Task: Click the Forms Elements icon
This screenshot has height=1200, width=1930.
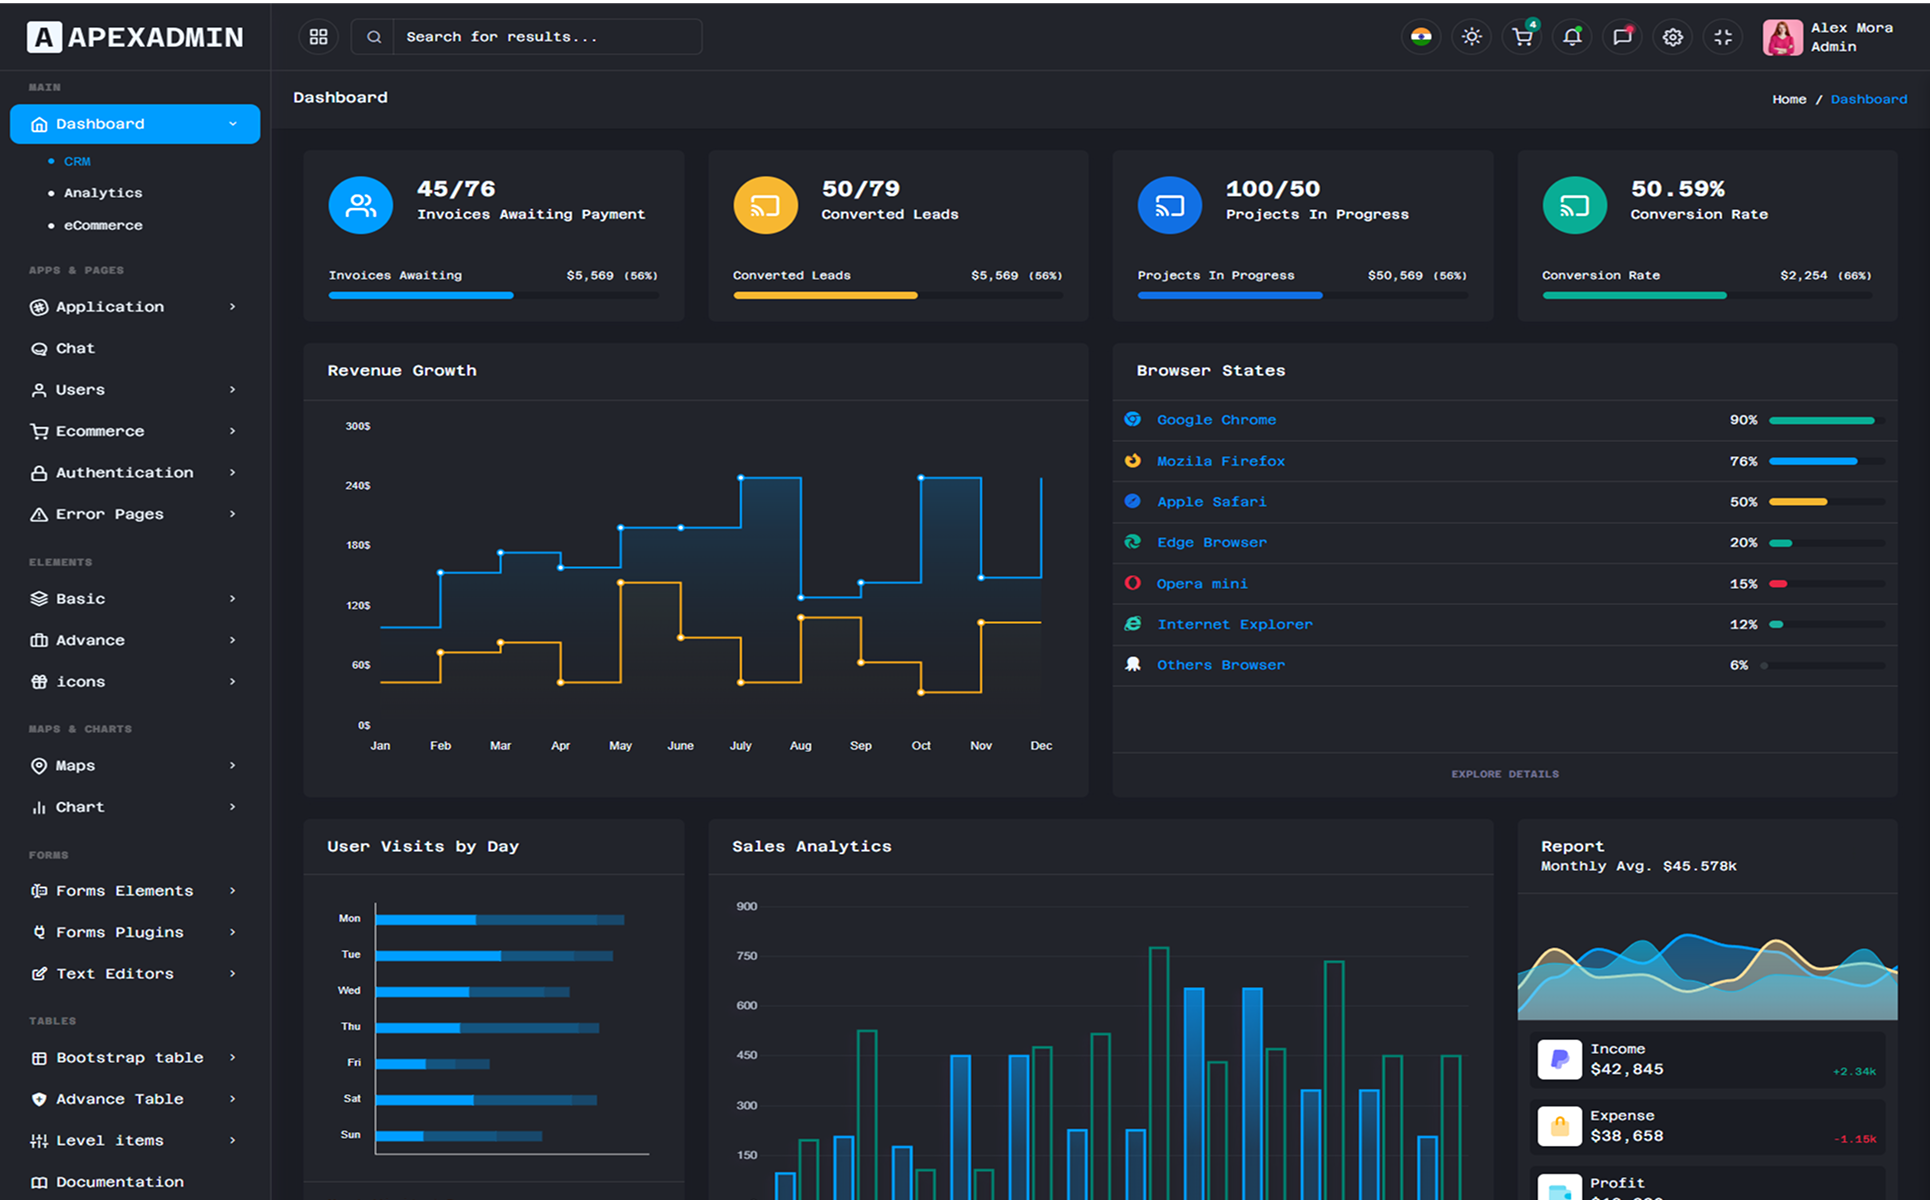Action: pyautogui.click(x=39, y=891)
